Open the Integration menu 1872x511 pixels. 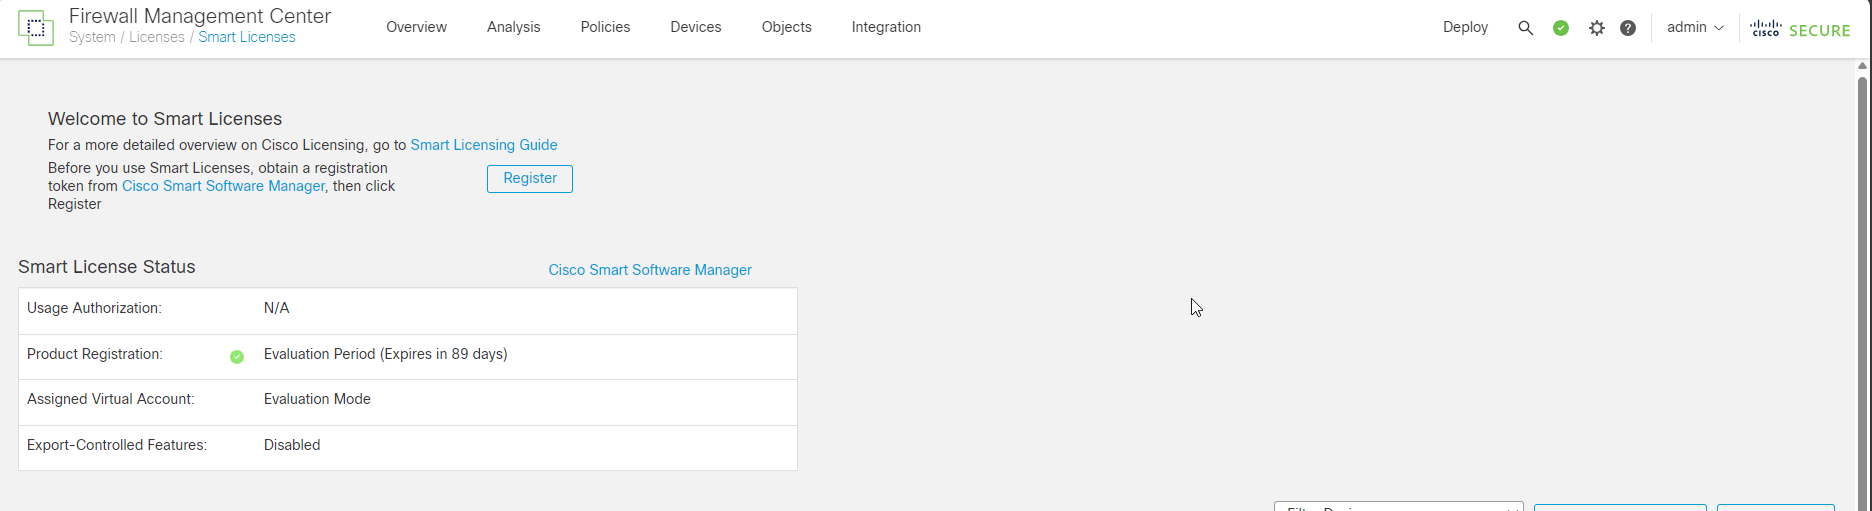point(886,27)
